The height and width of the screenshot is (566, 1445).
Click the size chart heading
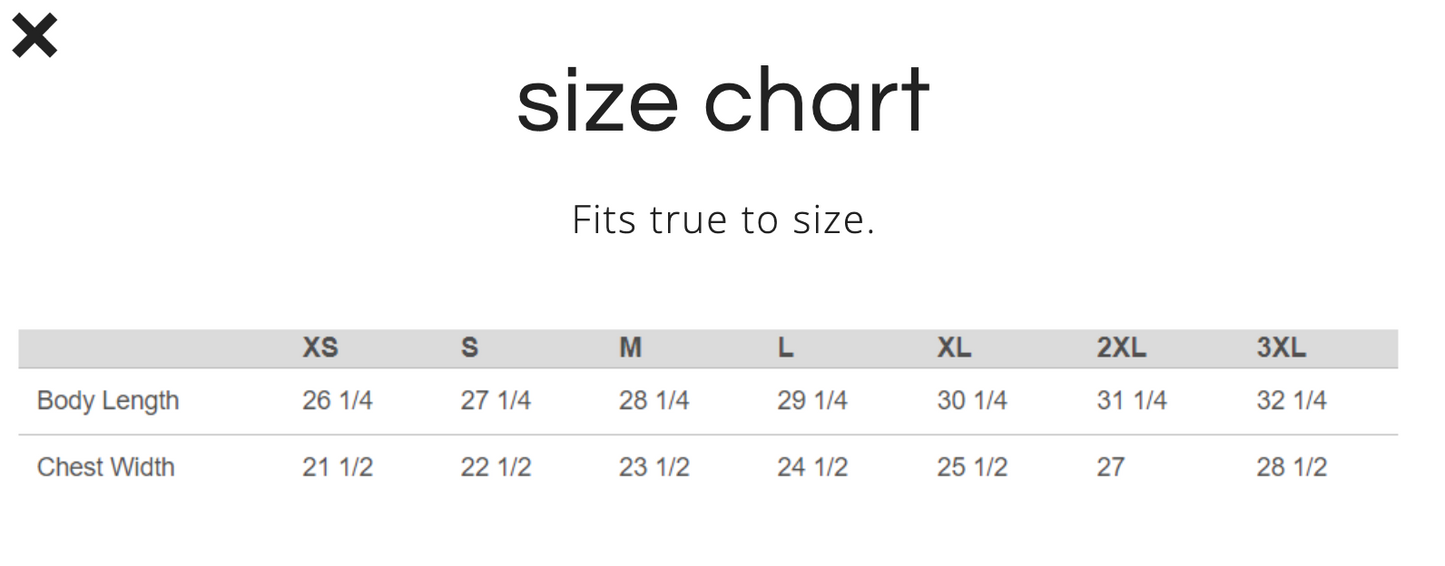coord(722,101)
